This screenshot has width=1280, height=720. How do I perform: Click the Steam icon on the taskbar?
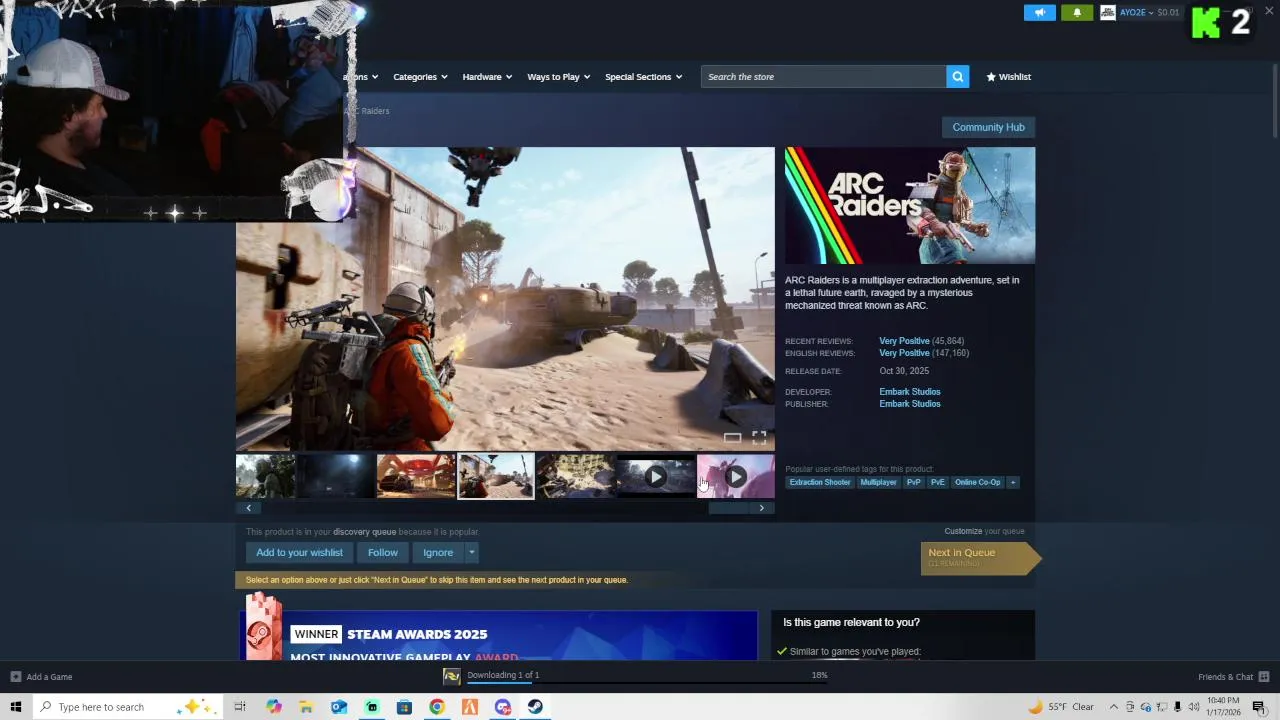pos(535,707)
